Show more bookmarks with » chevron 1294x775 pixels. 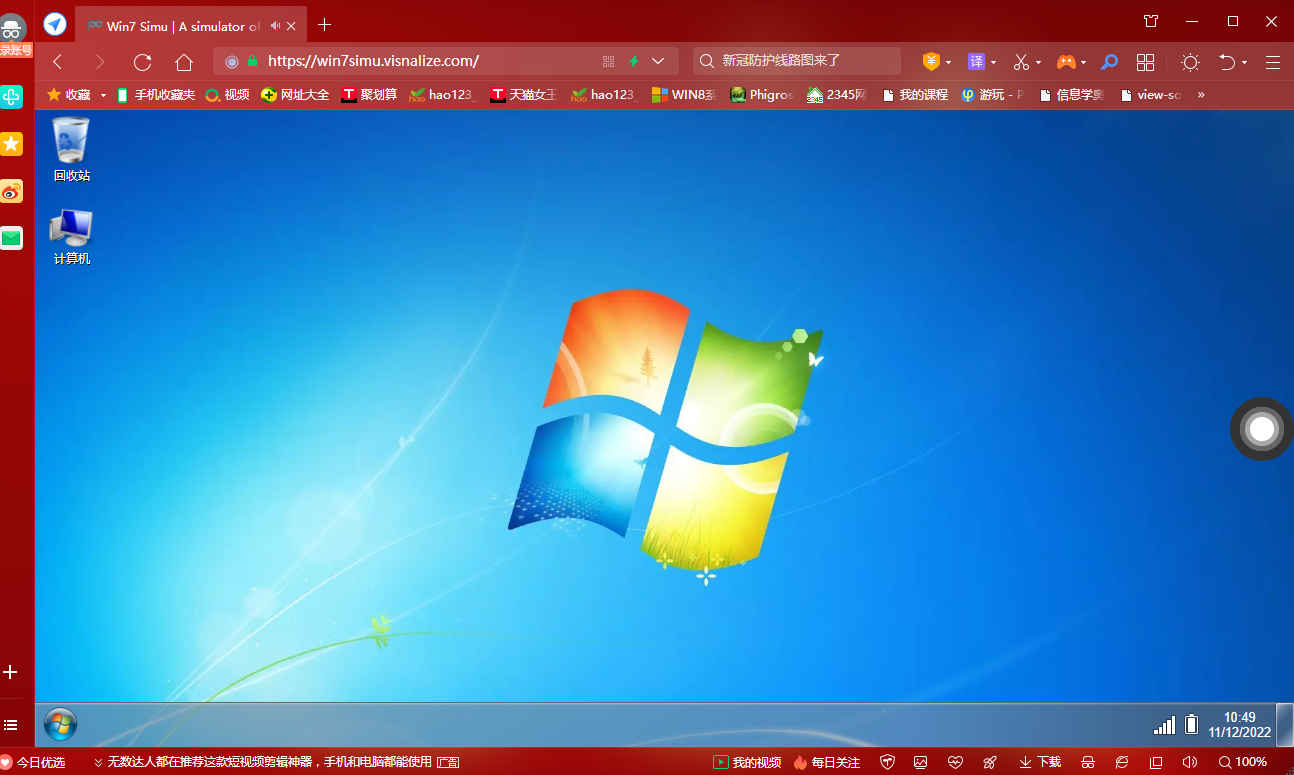[1201, 95]
